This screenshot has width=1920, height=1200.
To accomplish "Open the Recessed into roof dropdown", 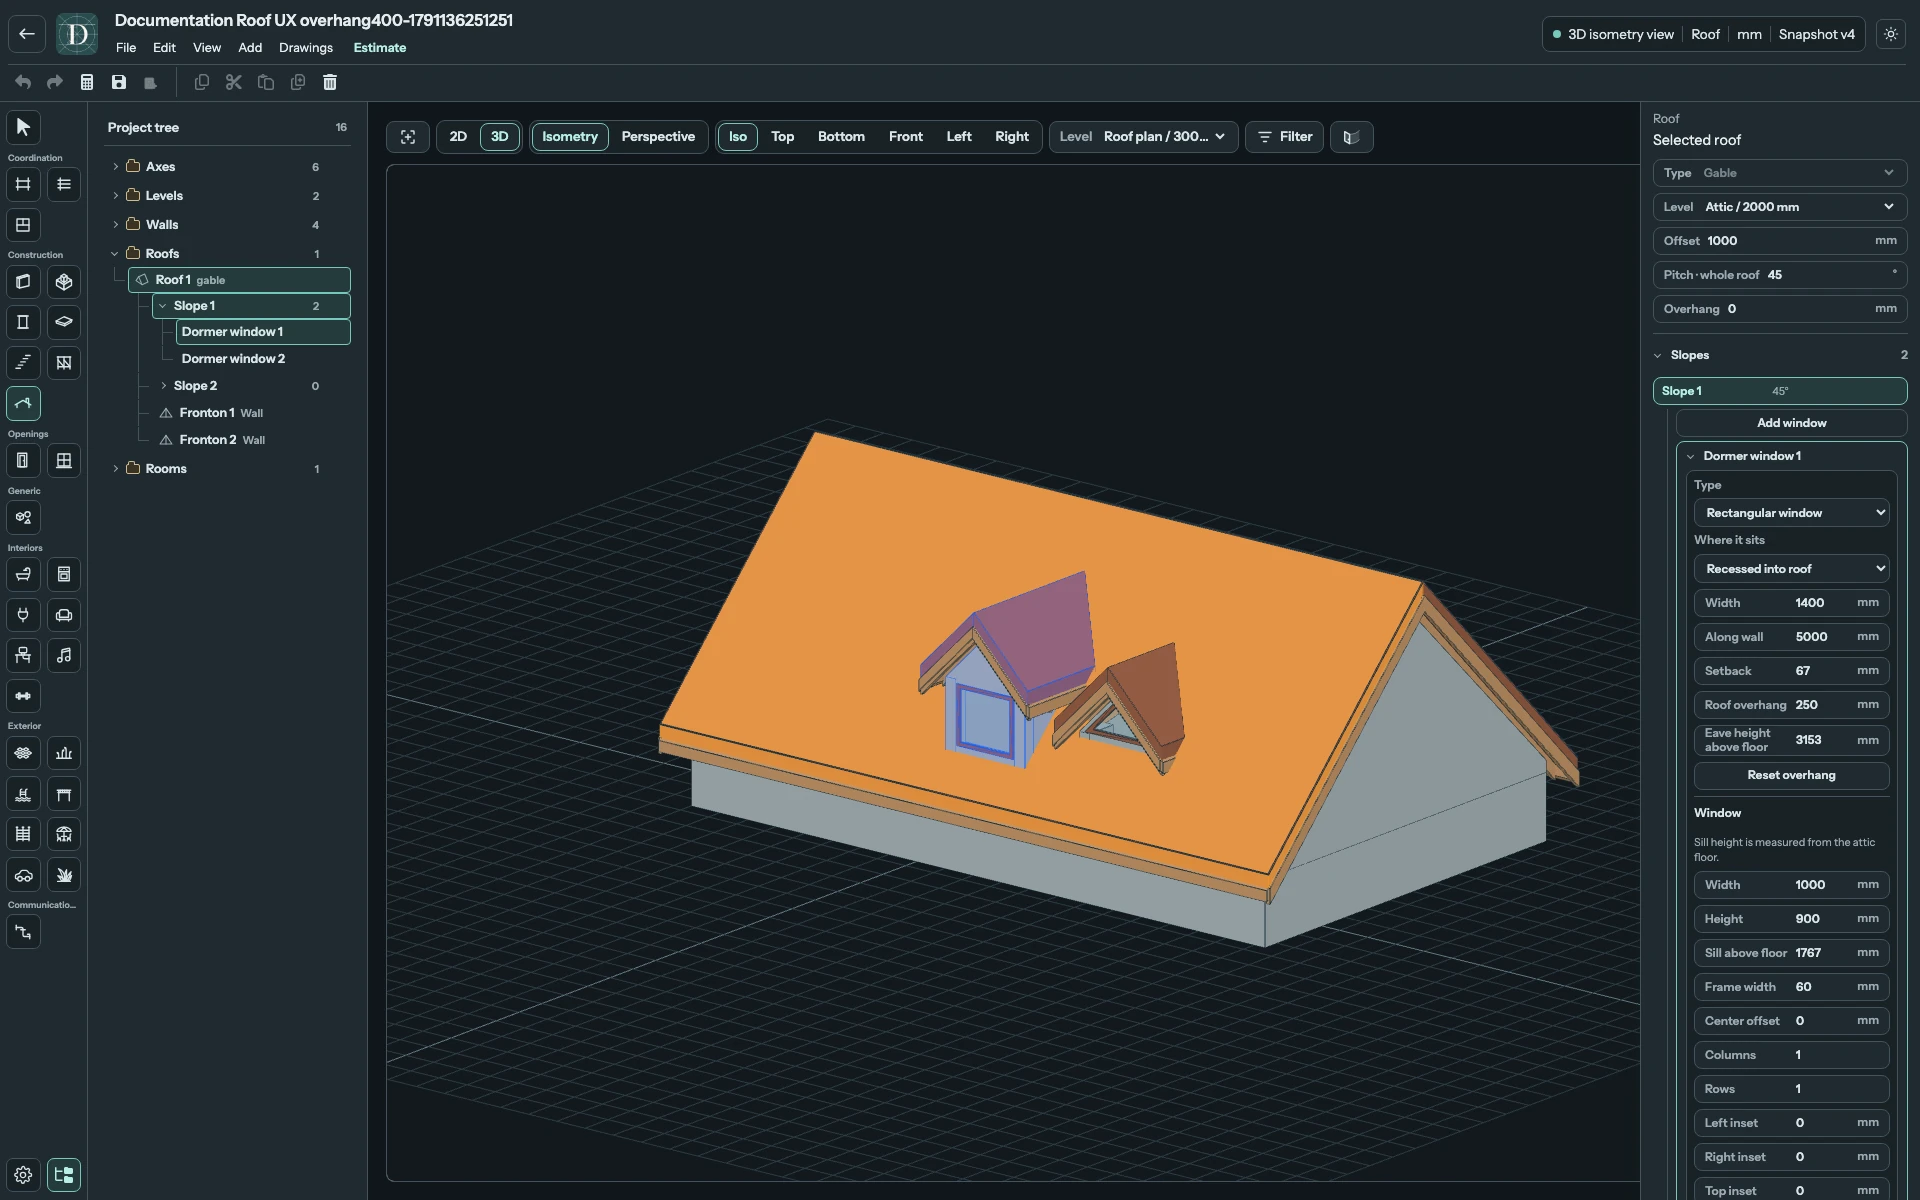I will [1792, 569].
